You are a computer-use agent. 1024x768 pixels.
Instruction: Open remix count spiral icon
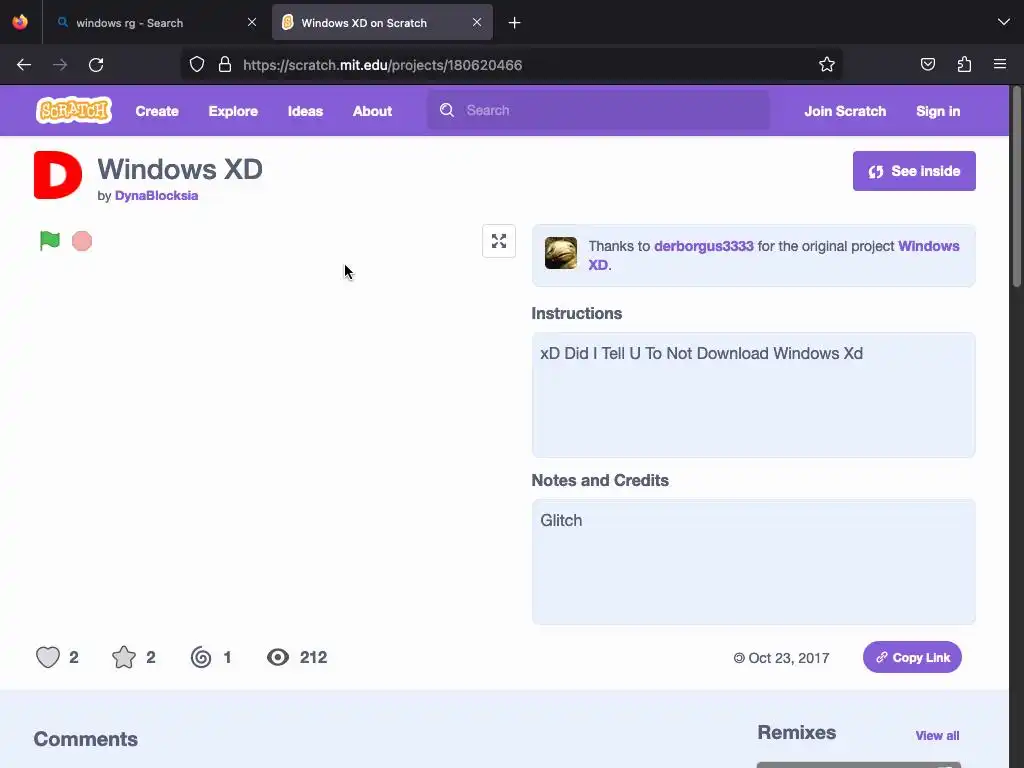(x=201, y=657)
